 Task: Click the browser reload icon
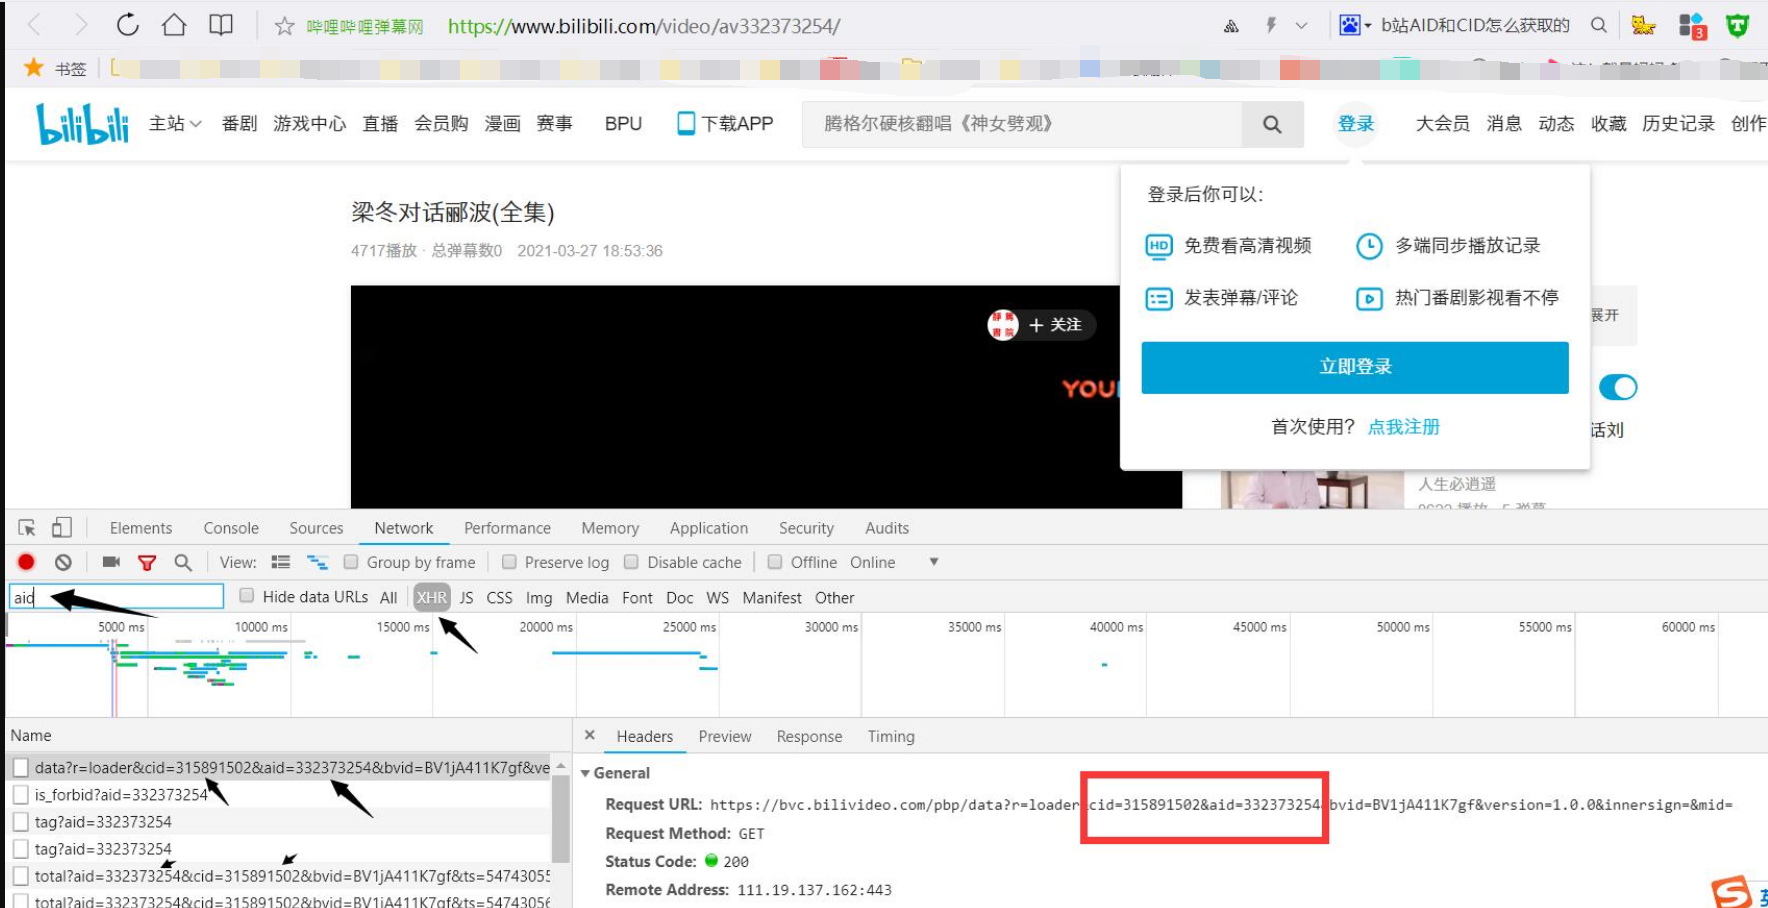(127, 25)
